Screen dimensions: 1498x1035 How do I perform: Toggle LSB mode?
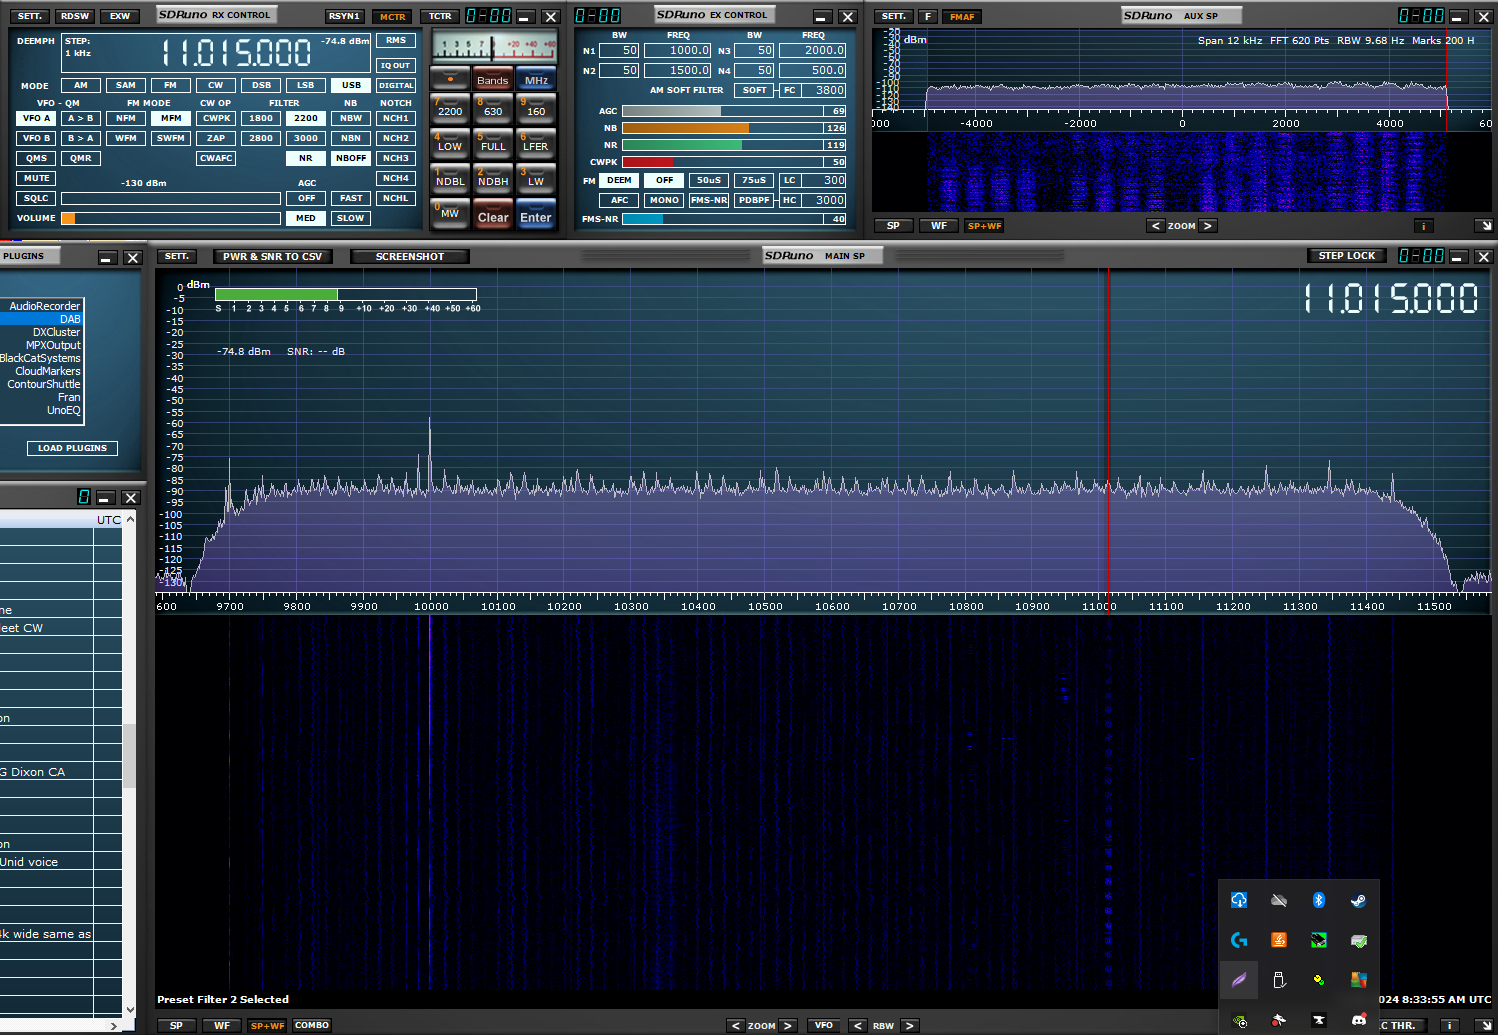pos(306,85)
